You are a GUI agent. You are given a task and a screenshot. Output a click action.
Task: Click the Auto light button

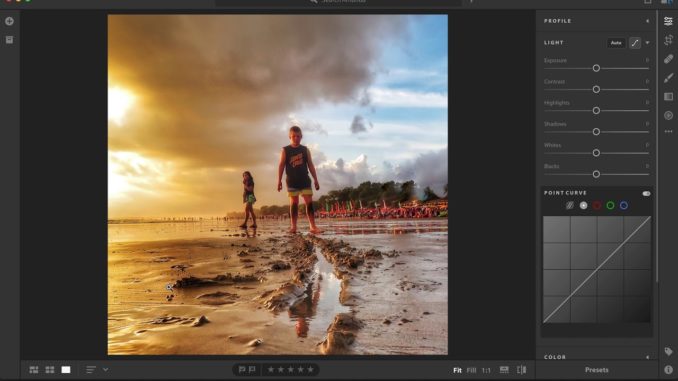[616, 43]
